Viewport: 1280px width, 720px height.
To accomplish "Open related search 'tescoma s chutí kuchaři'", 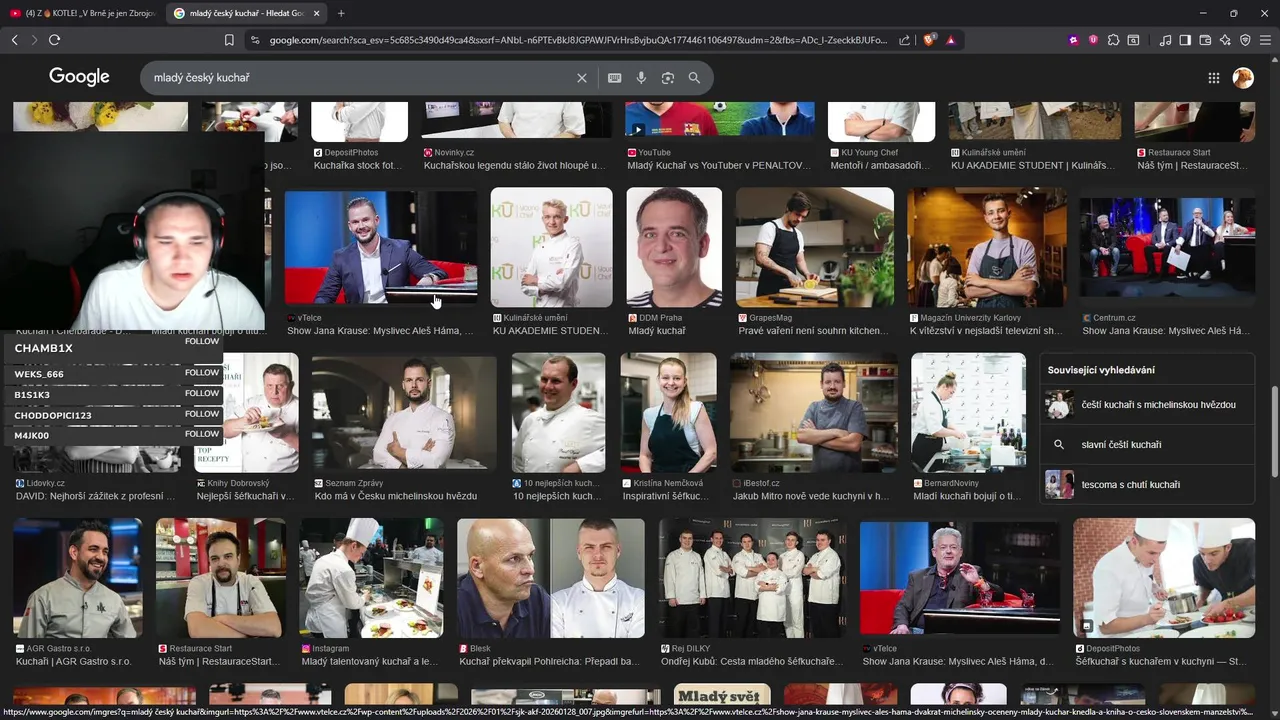I will tap(1147, 485).
